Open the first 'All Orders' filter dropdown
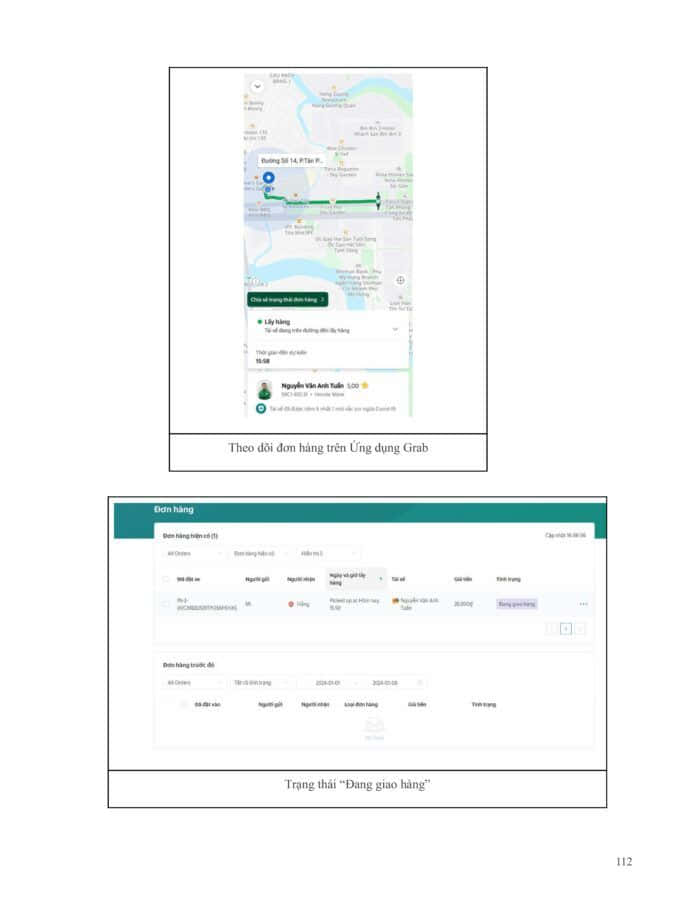700x906 pixels. coord(194,553)
